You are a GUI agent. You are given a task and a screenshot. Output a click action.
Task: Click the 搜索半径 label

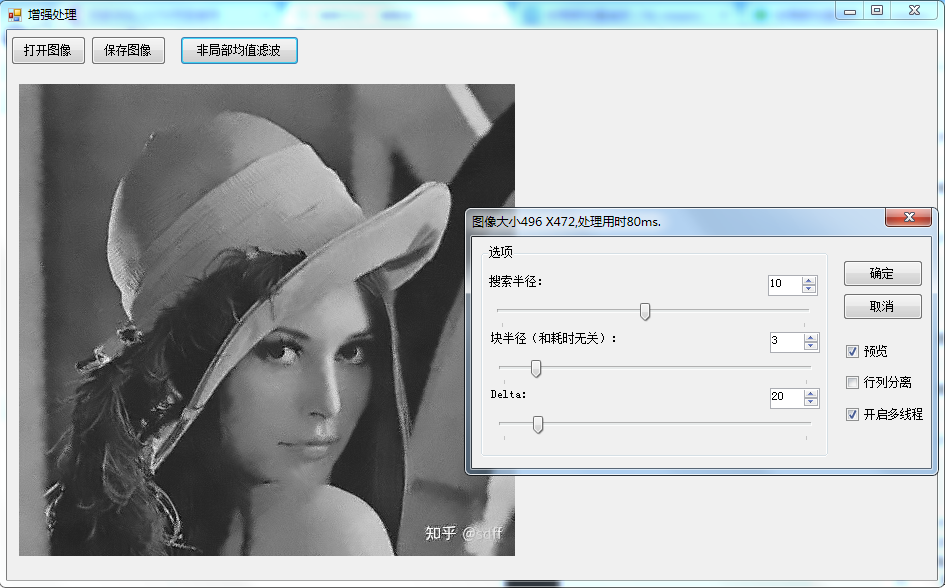coord(516,281)
